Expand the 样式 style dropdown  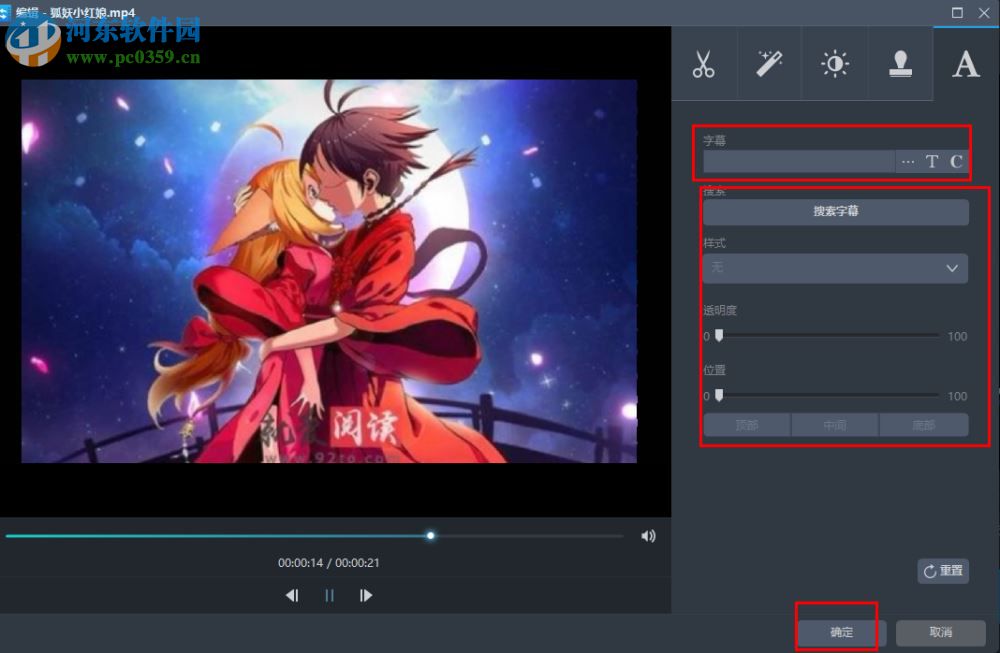835,268
